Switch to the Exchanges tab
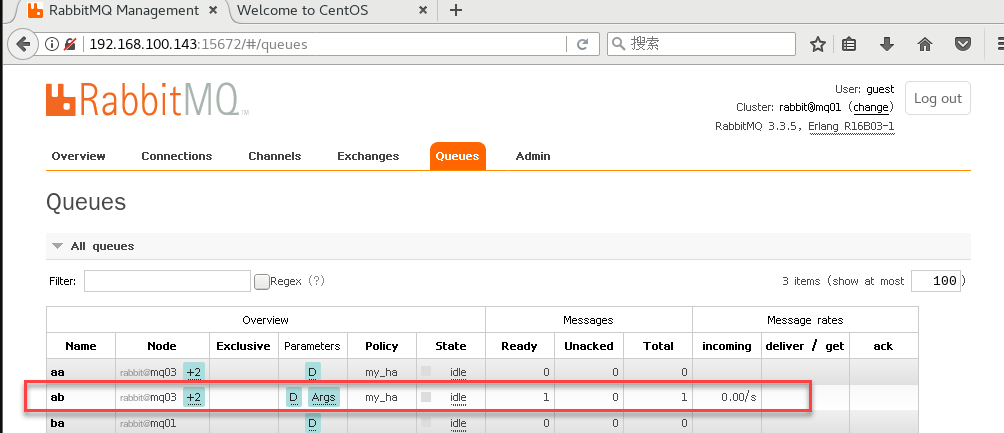This screenshot has height=433, width=1004. (368, 156)
